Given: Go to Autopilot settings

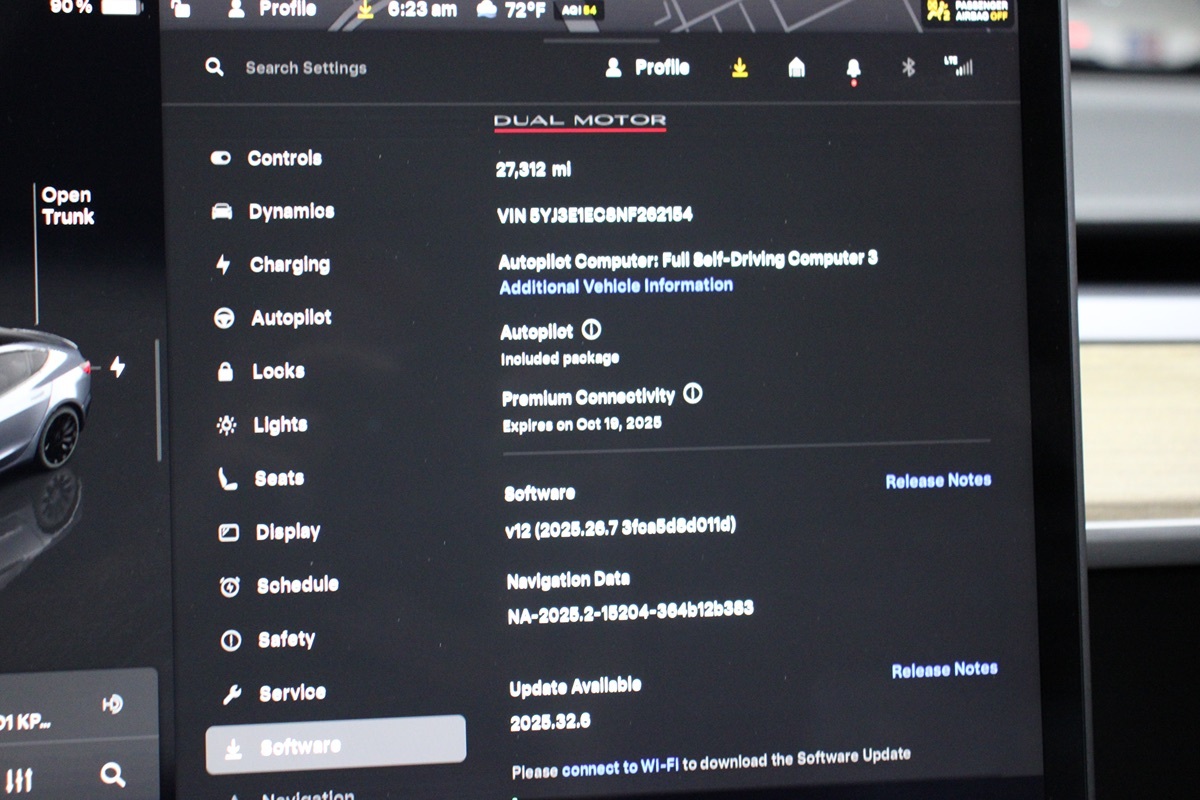Looking at the screenshot, I should click(290, 318).
